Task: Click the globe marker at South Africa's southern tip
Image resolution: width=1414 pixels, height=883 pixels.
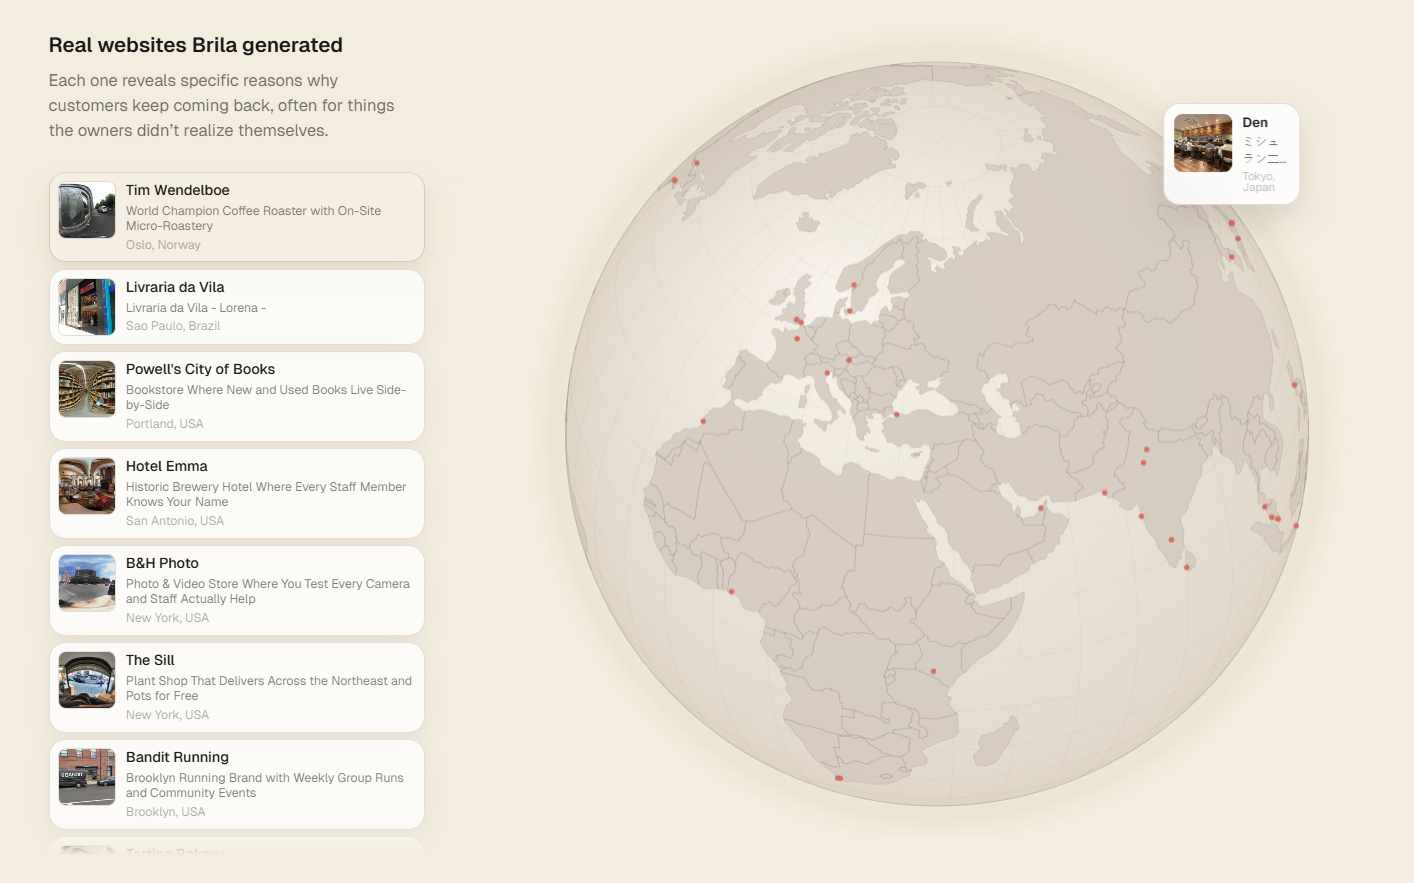Action: (x=839, y=778)
